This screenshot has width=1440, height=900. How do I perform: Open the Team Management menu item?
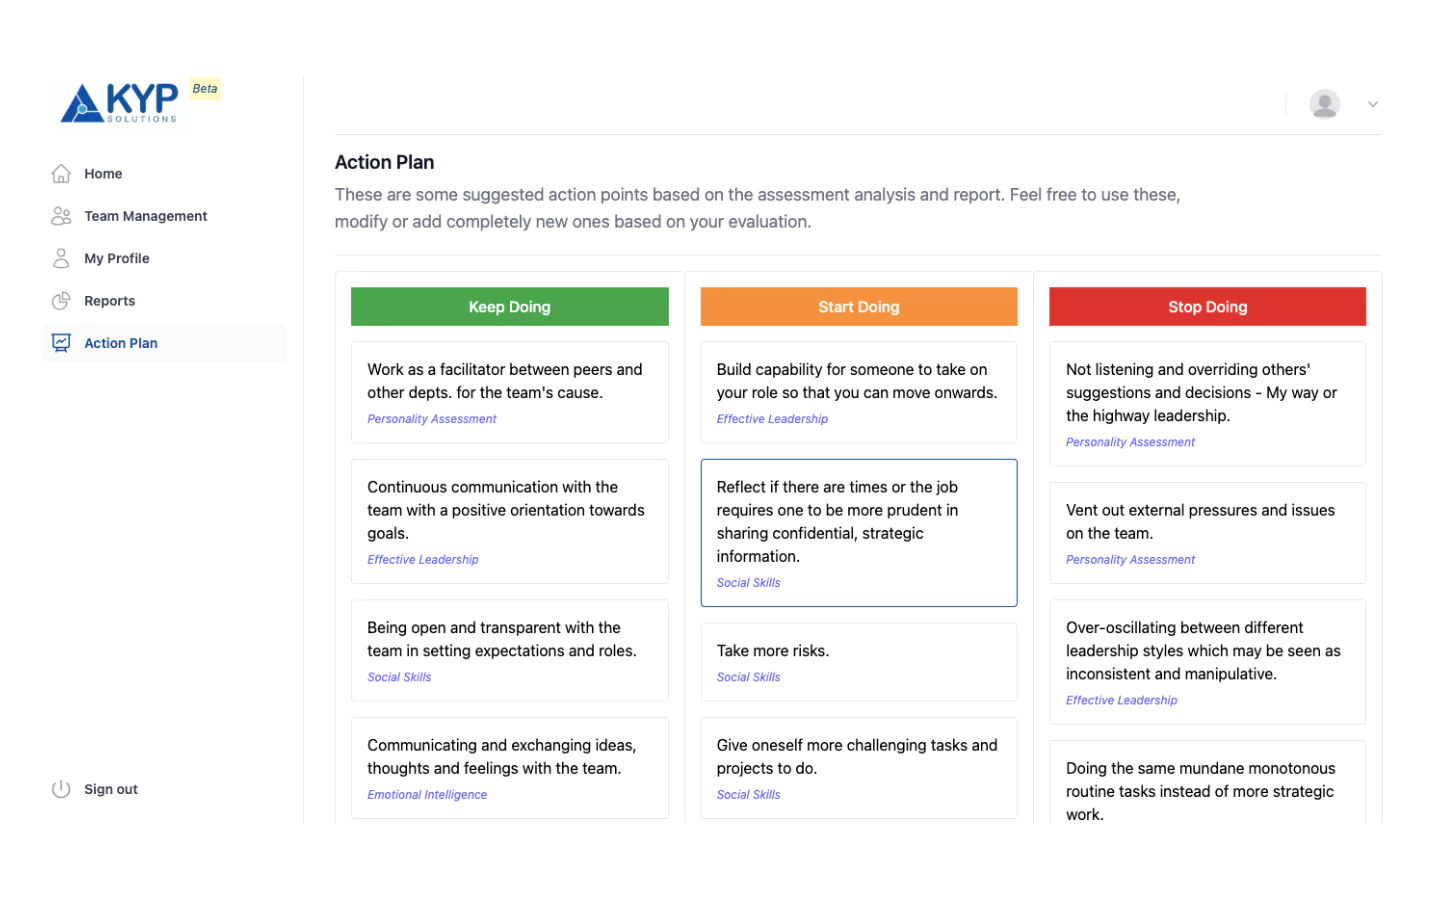[x=145, y=216]
